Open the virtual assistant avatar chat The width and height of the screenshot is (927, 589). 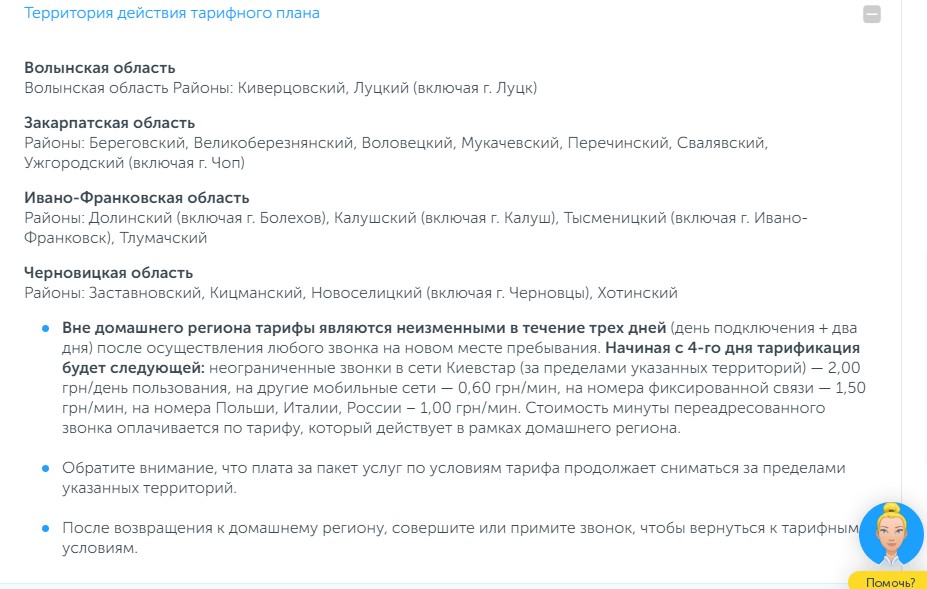(x=890, y=535)
